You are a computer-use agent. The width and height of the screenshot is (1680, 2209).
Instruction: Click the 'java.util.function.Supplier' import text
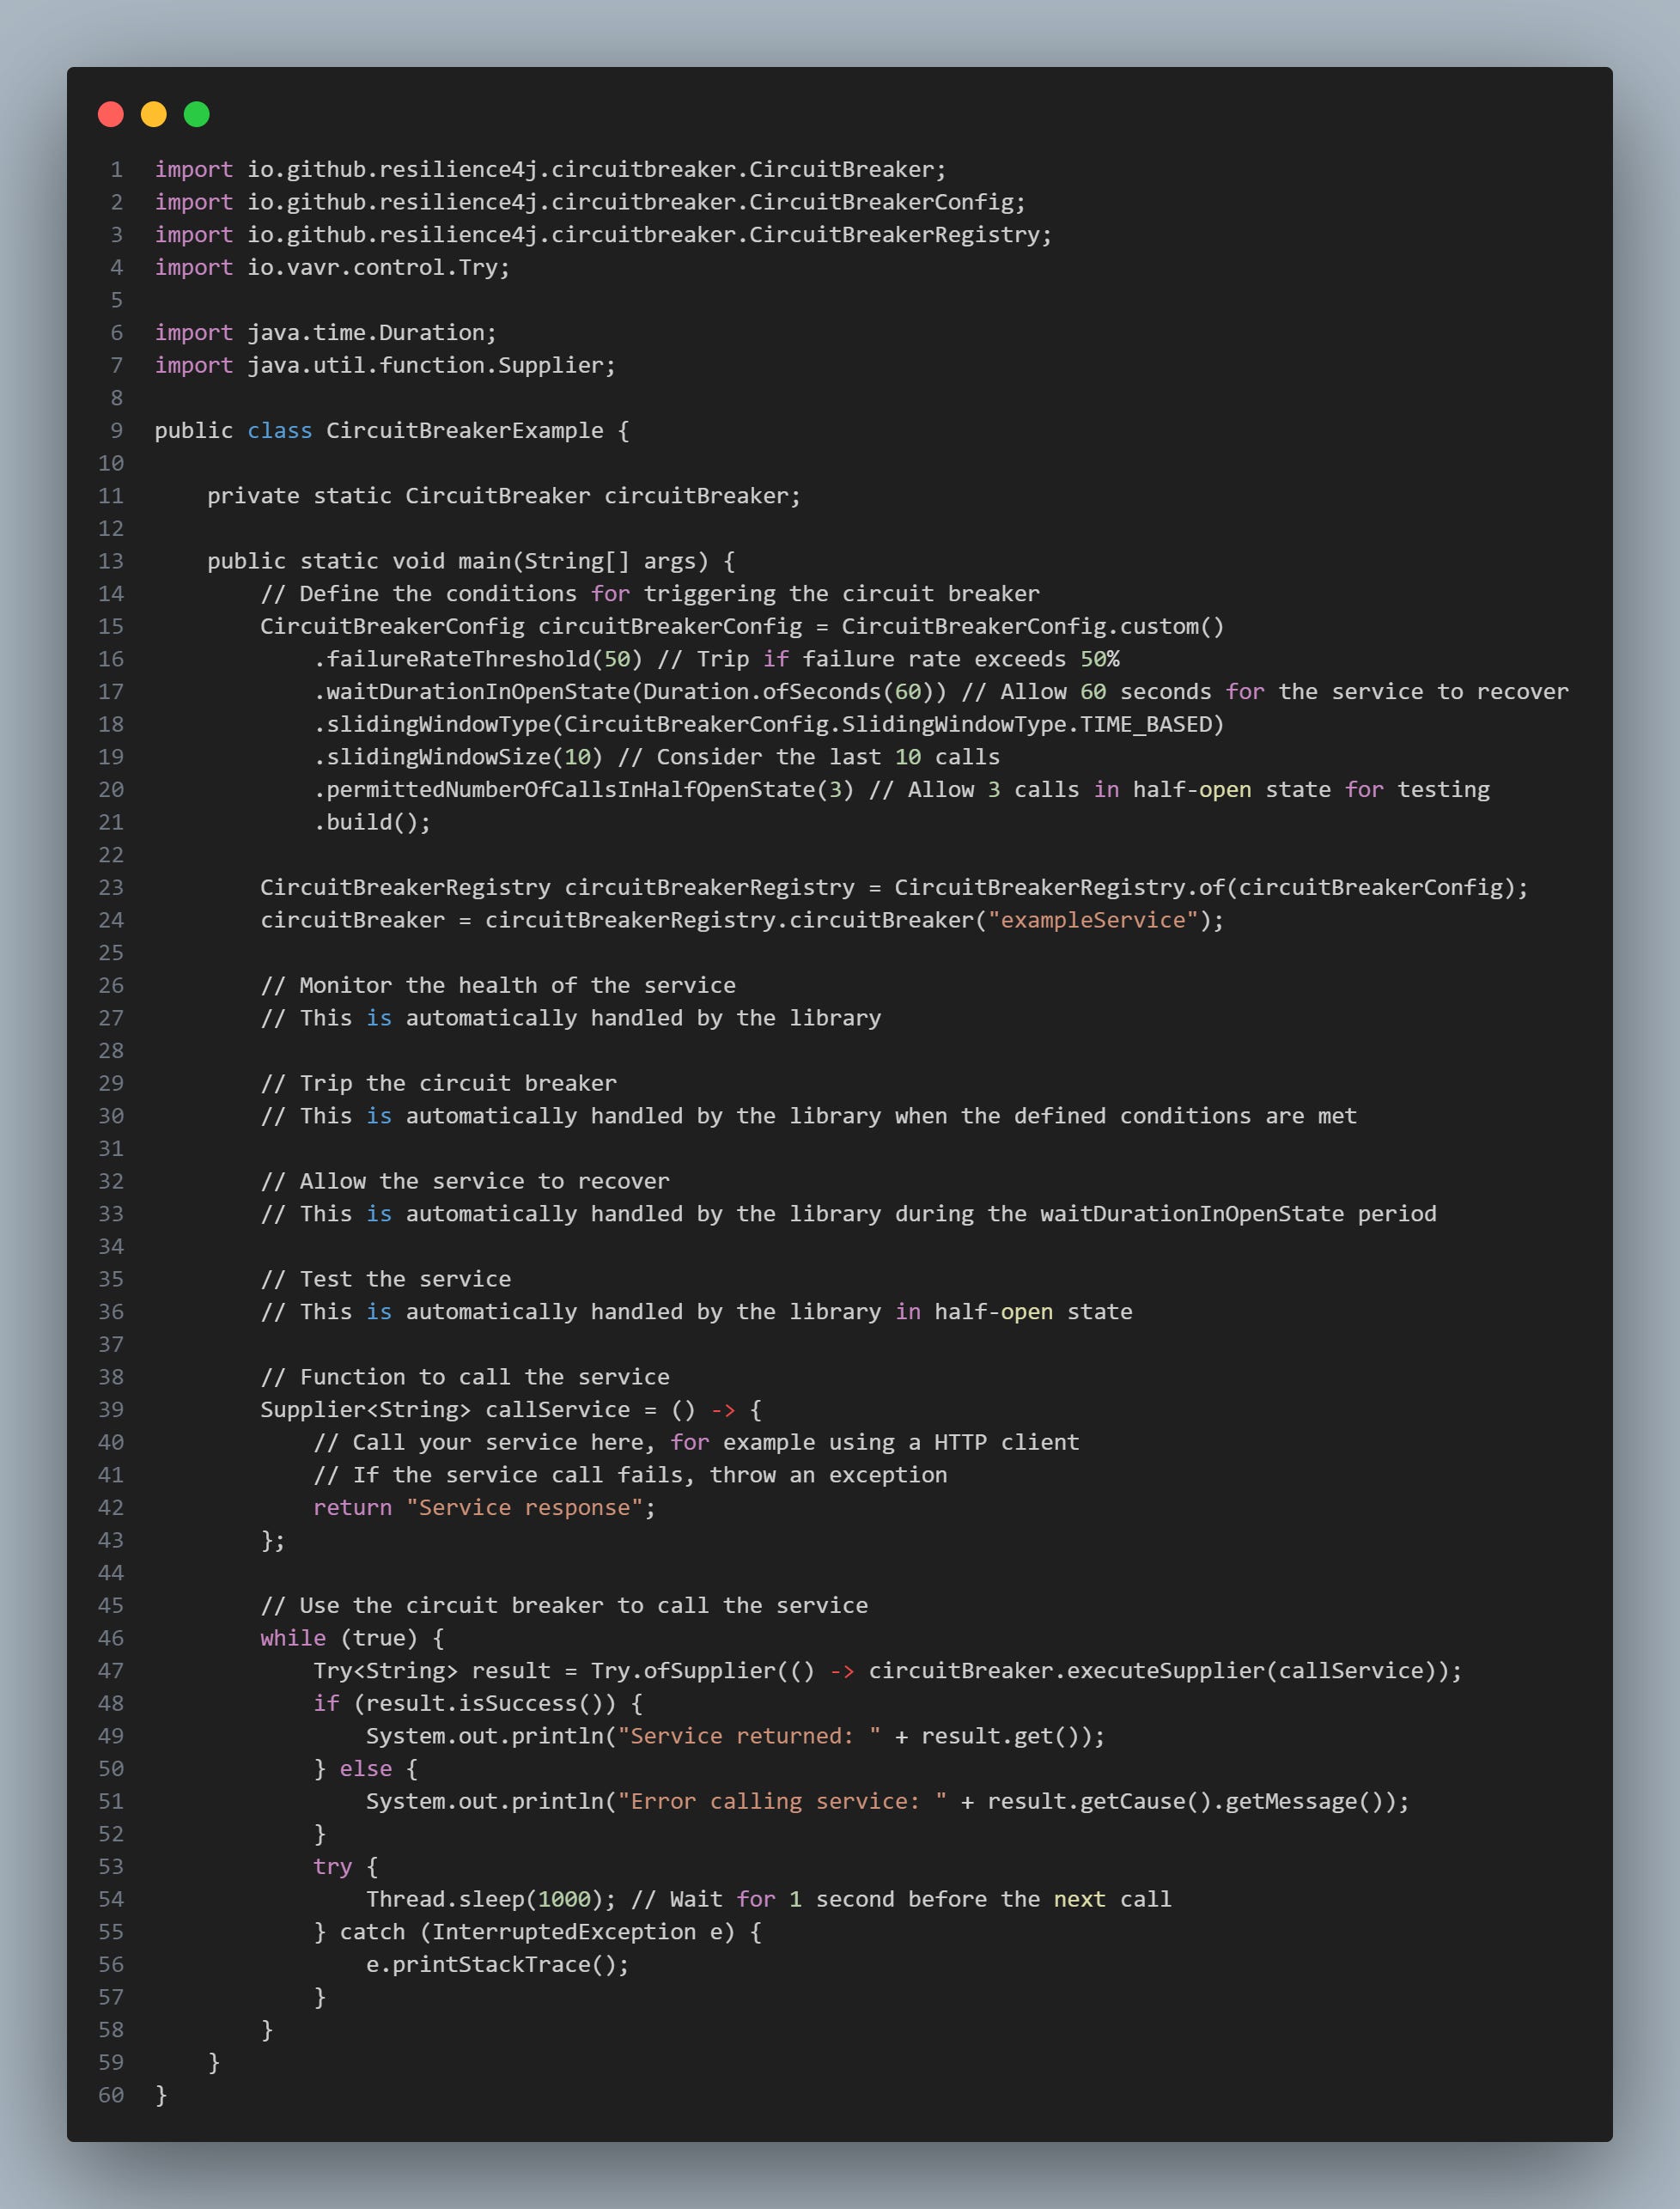pyautogui.click(x=425, y=365)
